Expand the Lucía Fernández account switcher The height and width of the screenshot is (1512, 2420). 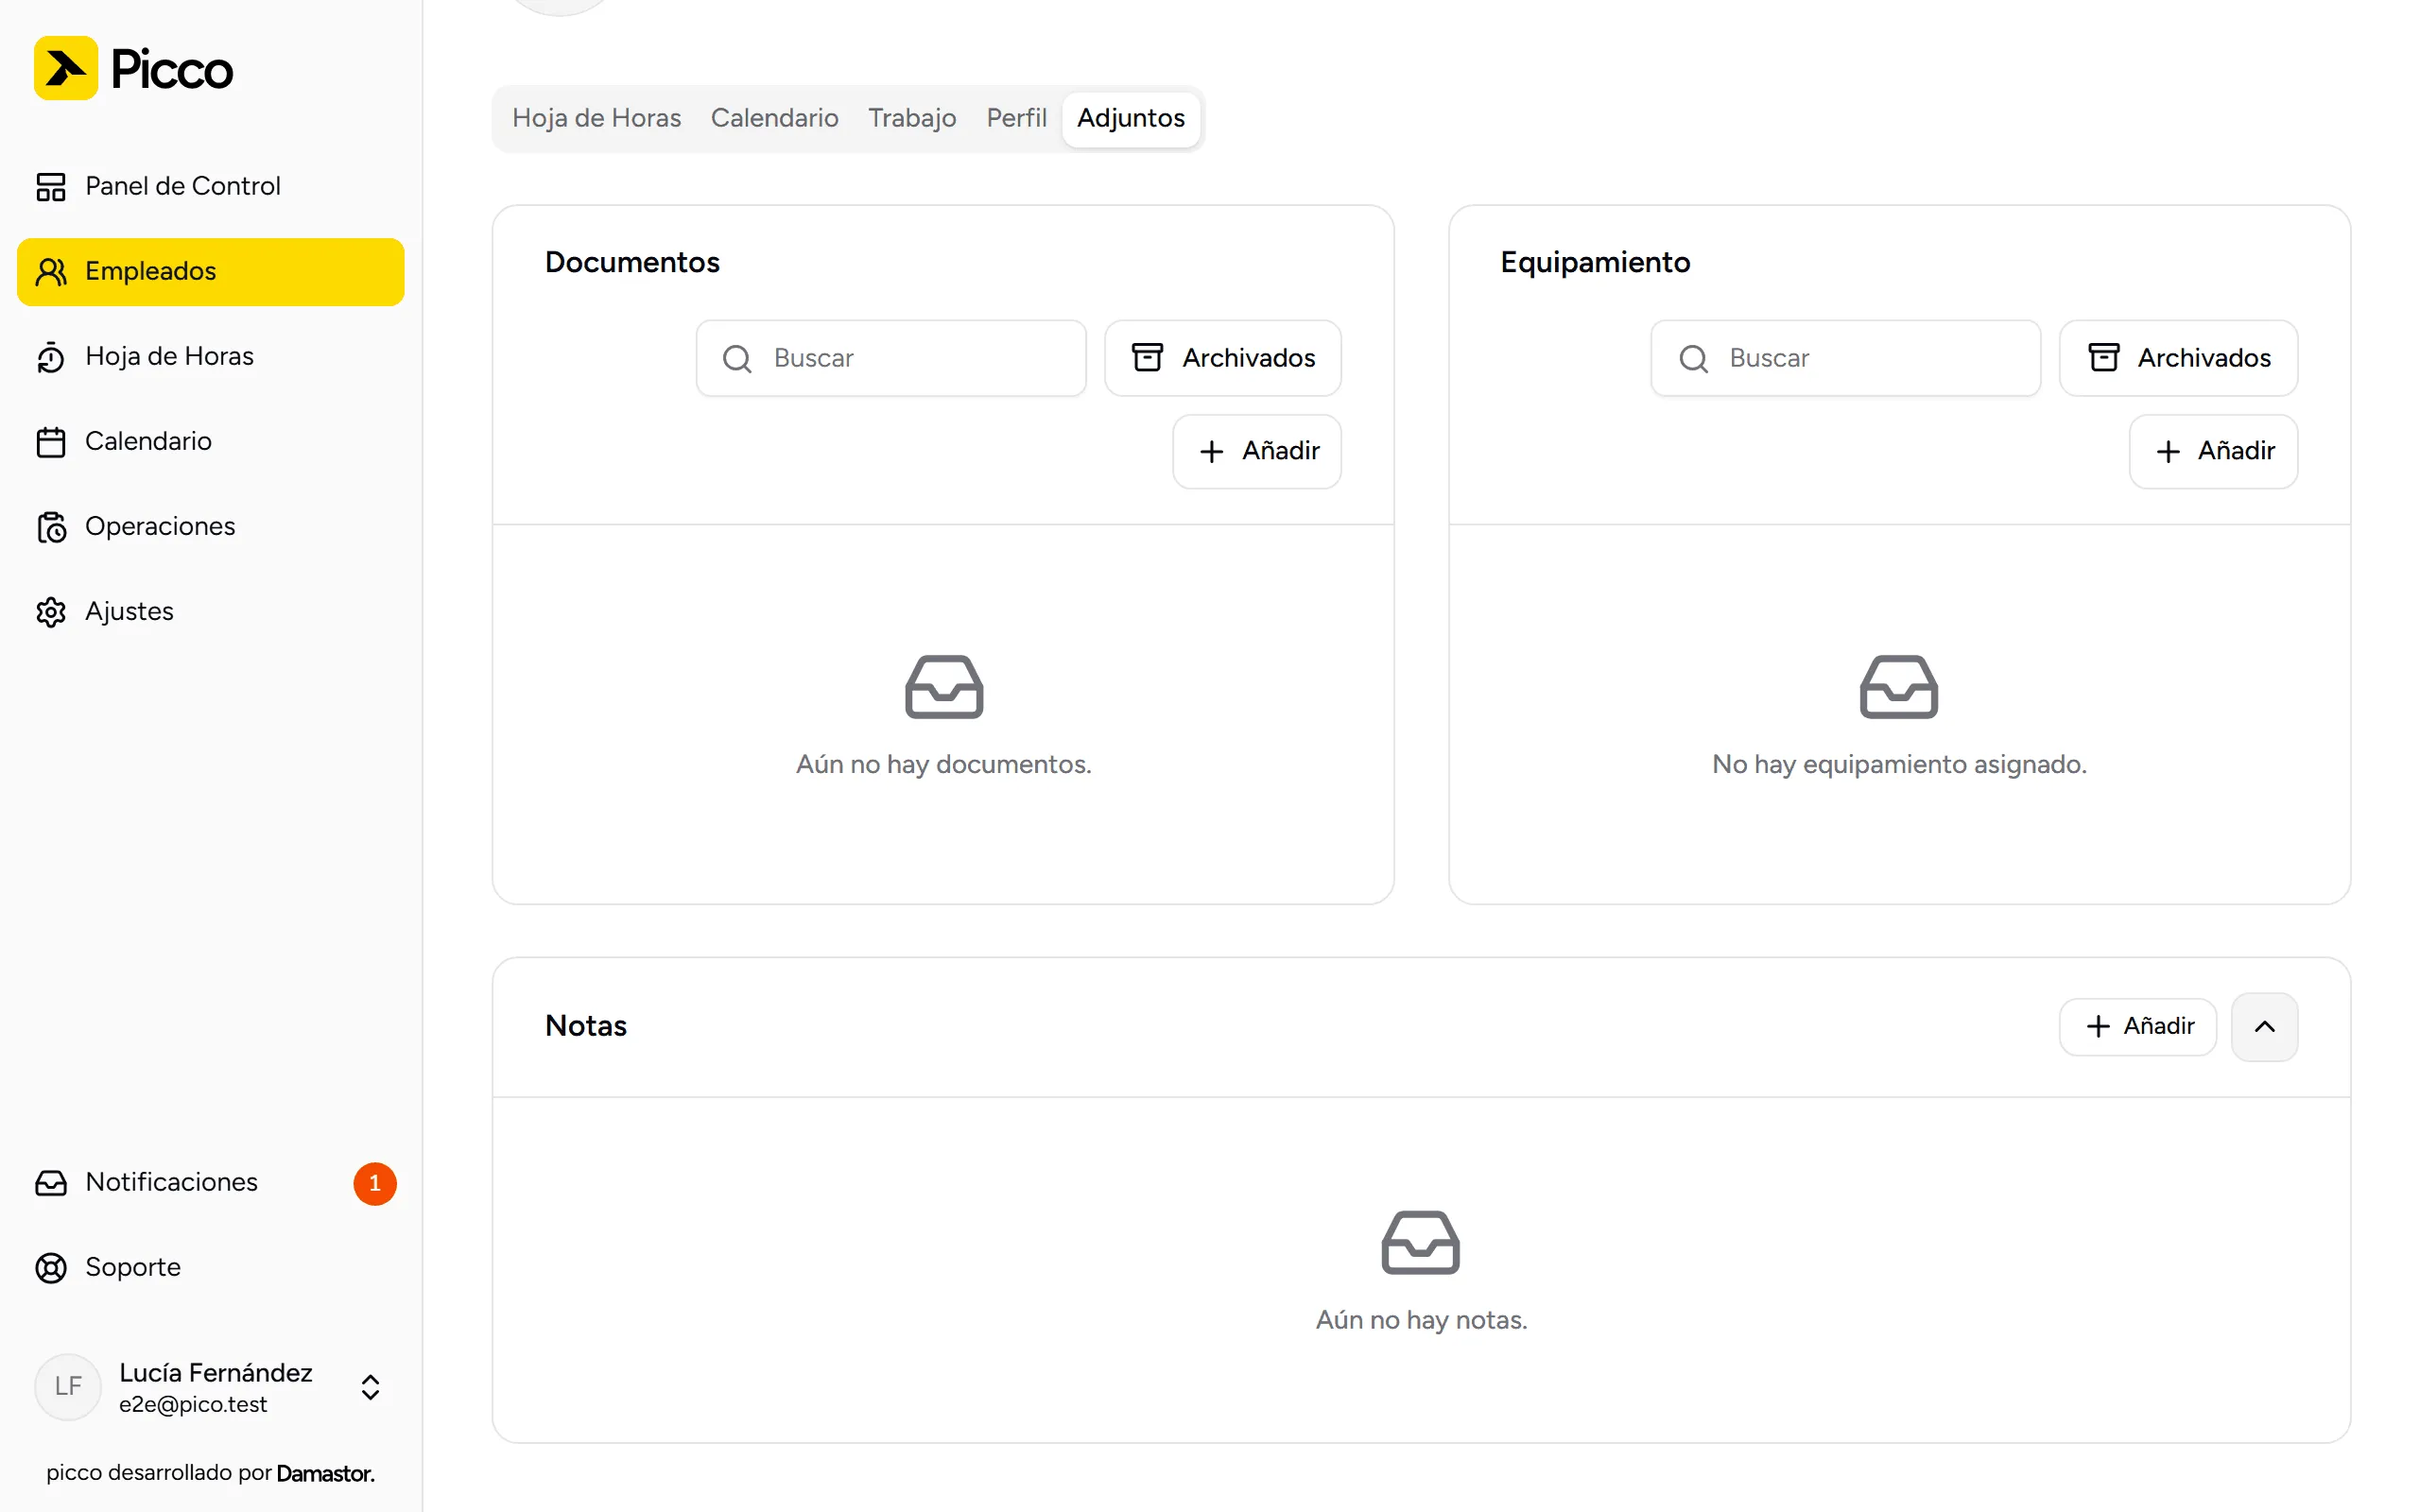point(370,1387)
